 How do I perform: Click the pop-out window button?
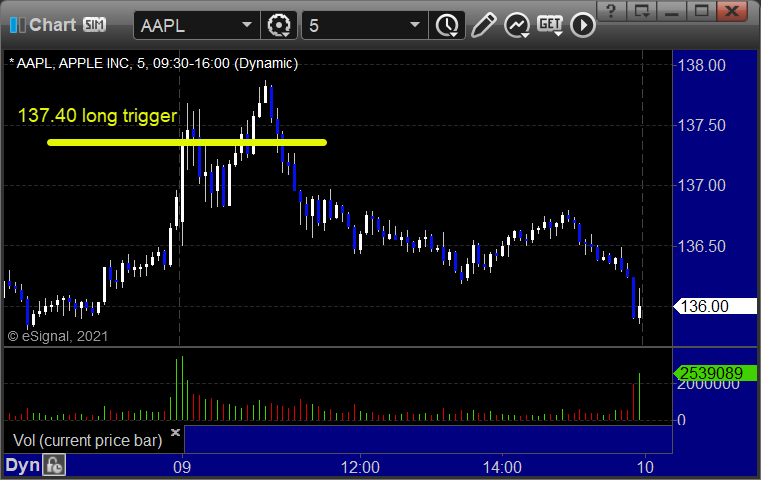(x=642, y=11)
